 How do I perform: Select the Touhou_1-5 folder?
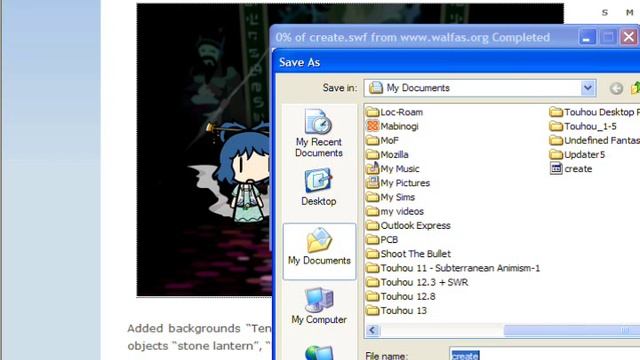583,126
